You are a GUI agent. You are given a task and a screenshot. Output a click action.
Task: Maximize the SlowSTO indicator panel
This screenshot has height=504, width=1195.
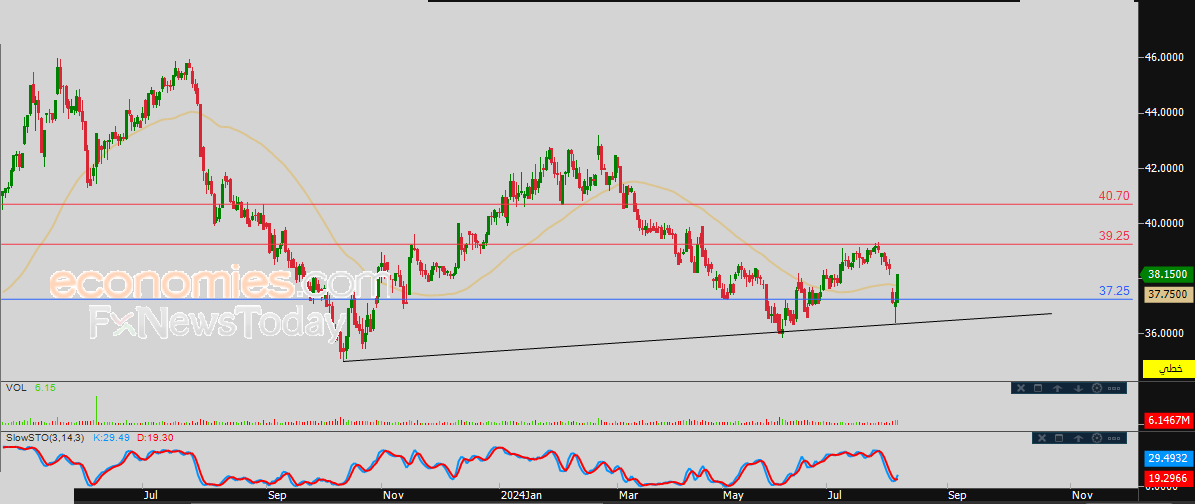click(x=1058, y=438)
